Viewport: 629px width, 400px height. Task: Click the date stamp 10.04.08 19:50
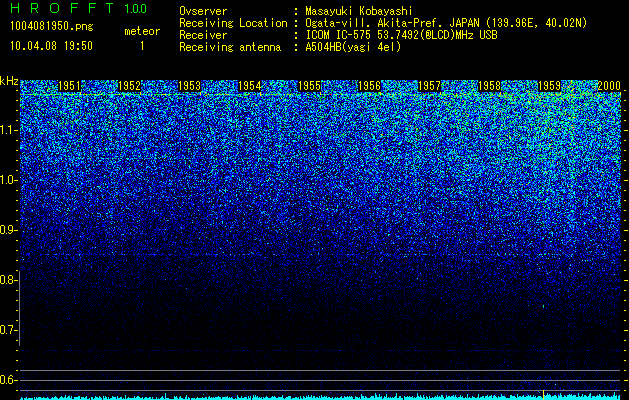point(51,46)
